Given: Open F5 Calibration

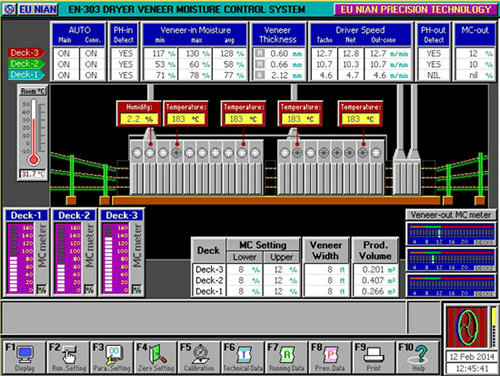Looking at the screenshot, I should point(199,357).
